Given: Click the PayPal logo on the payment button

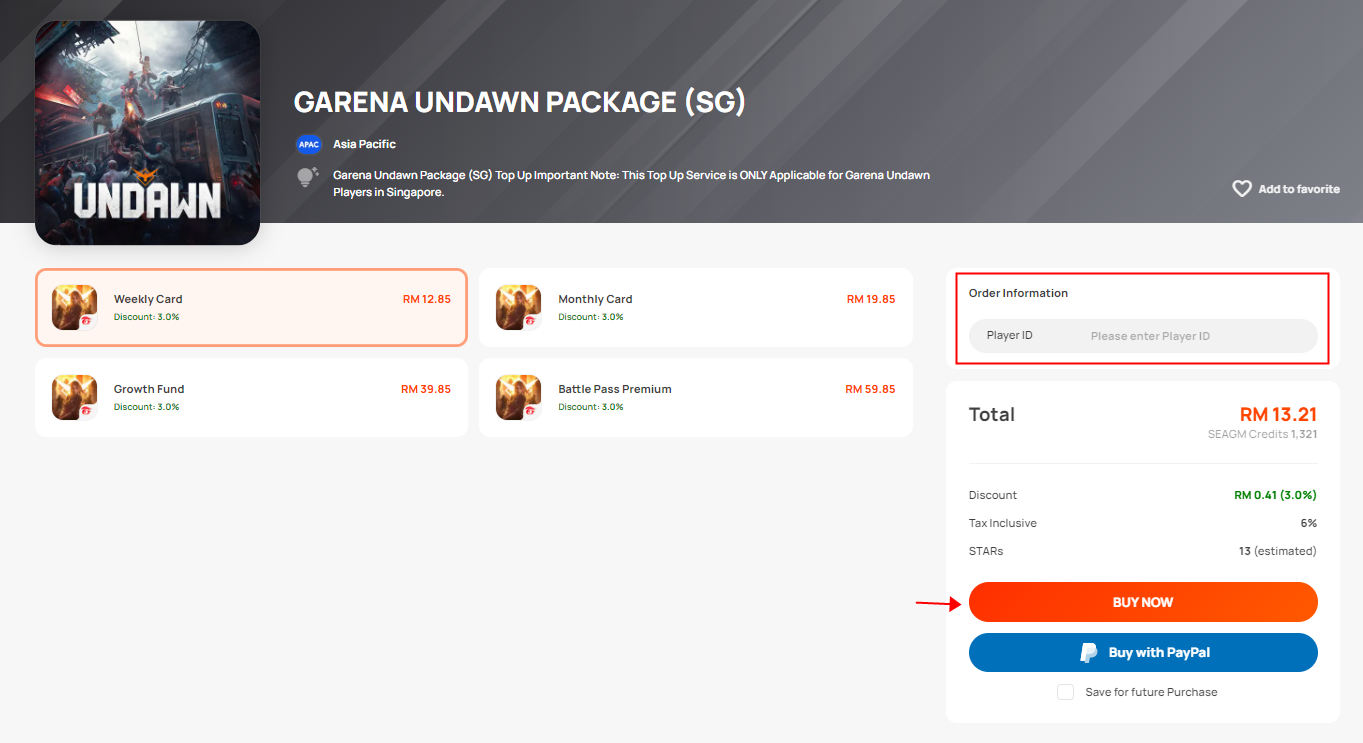Looking at the screenshot, I should [x=1087, y=652].
